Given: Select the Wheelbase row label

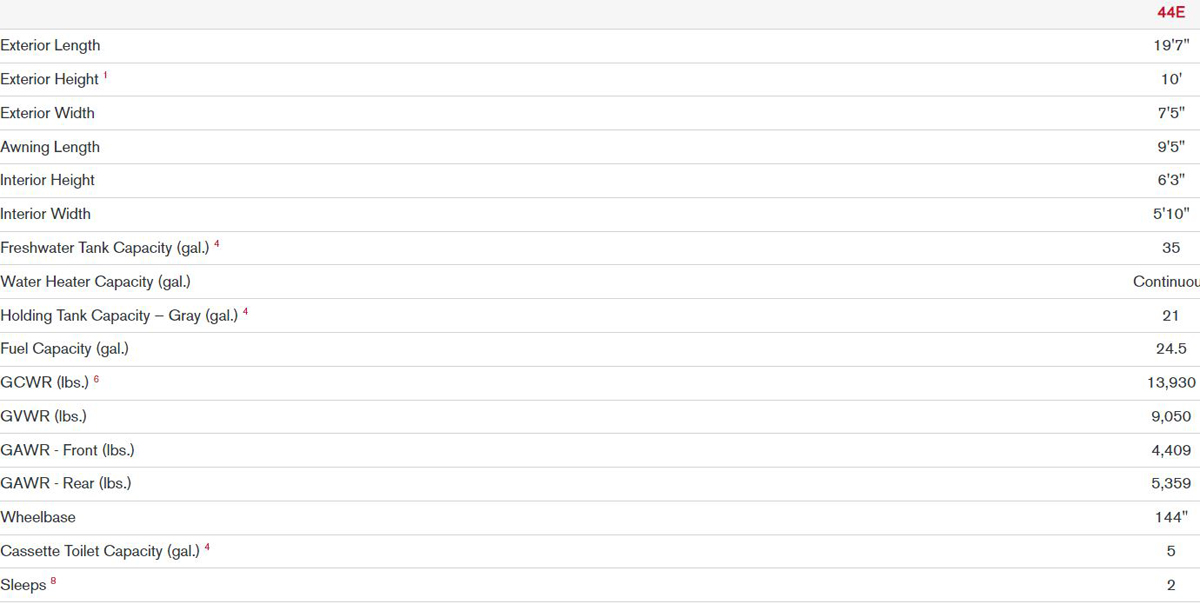Looking at the screenshot, I should click(38, 517).
